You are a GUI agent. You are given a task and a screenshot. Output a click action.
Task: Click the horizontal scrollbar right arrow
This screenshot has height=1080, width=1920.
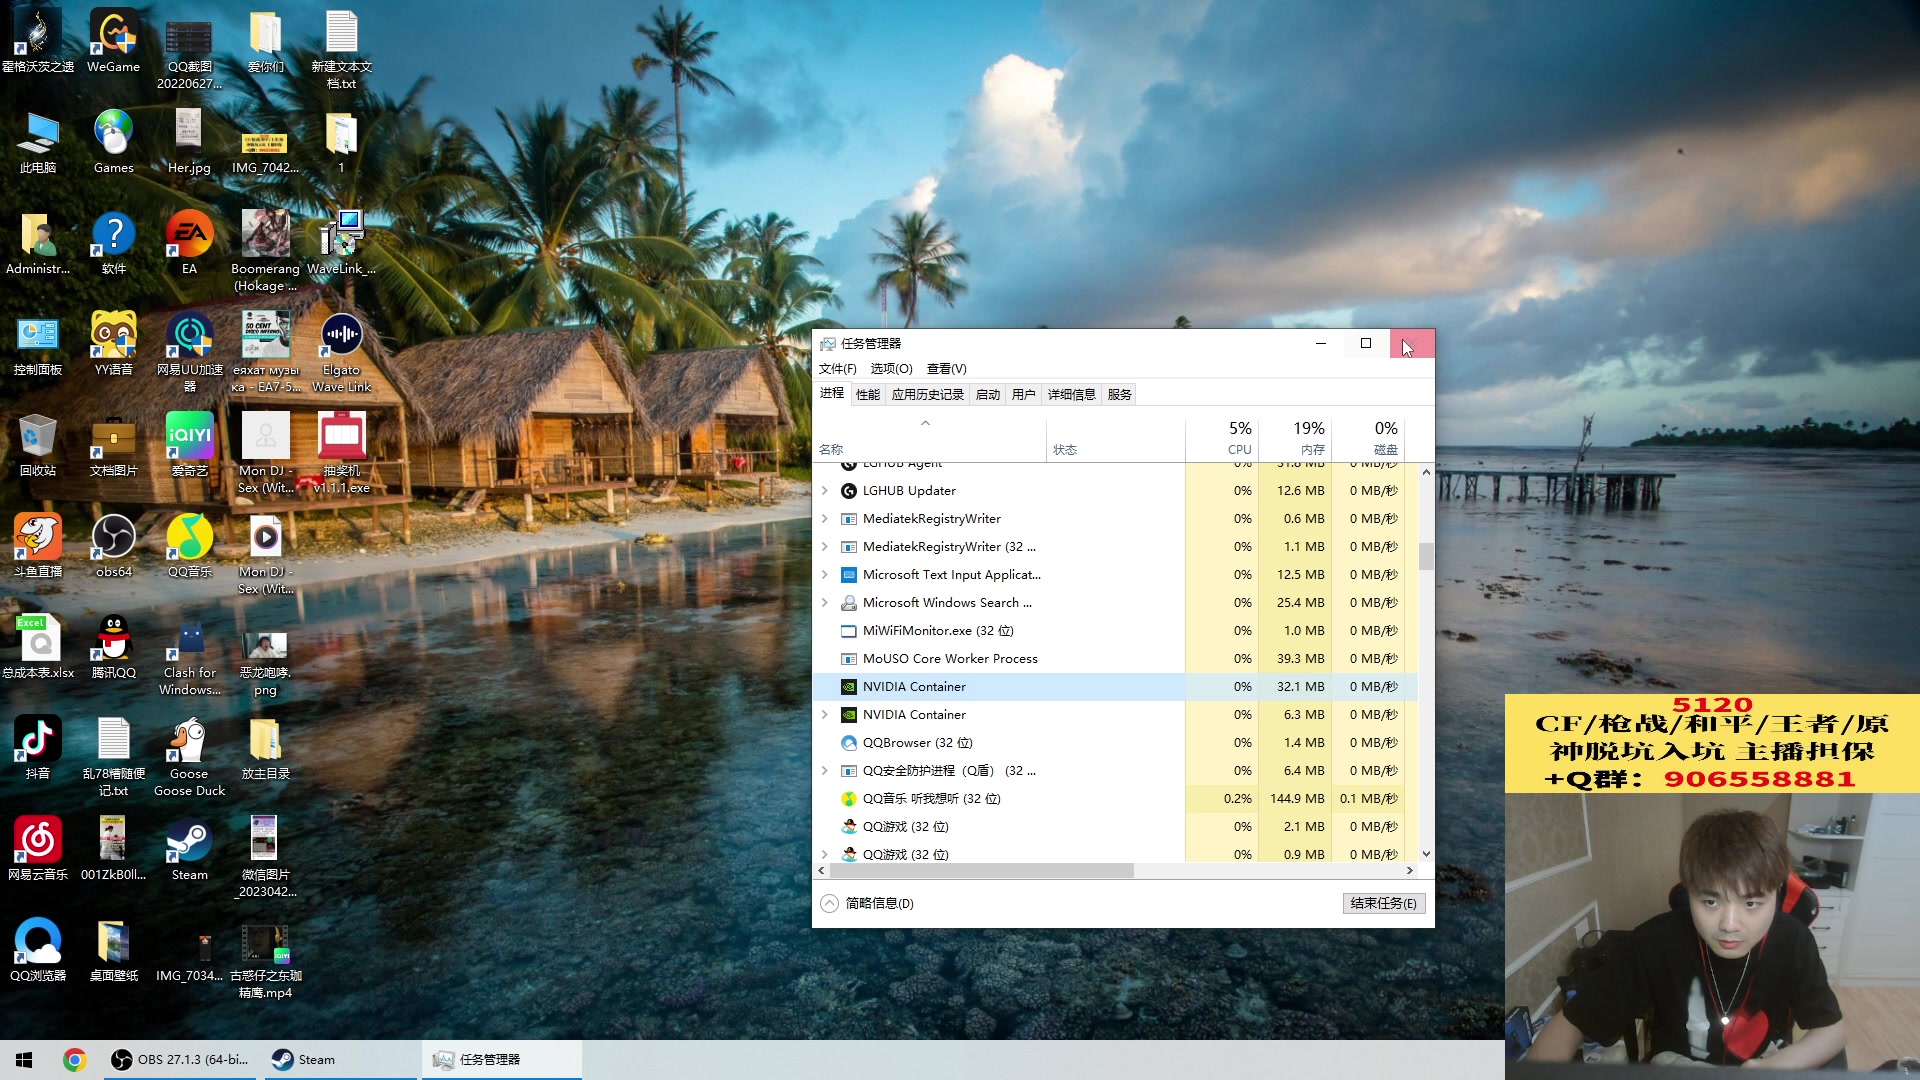[x=1410, y=871]
